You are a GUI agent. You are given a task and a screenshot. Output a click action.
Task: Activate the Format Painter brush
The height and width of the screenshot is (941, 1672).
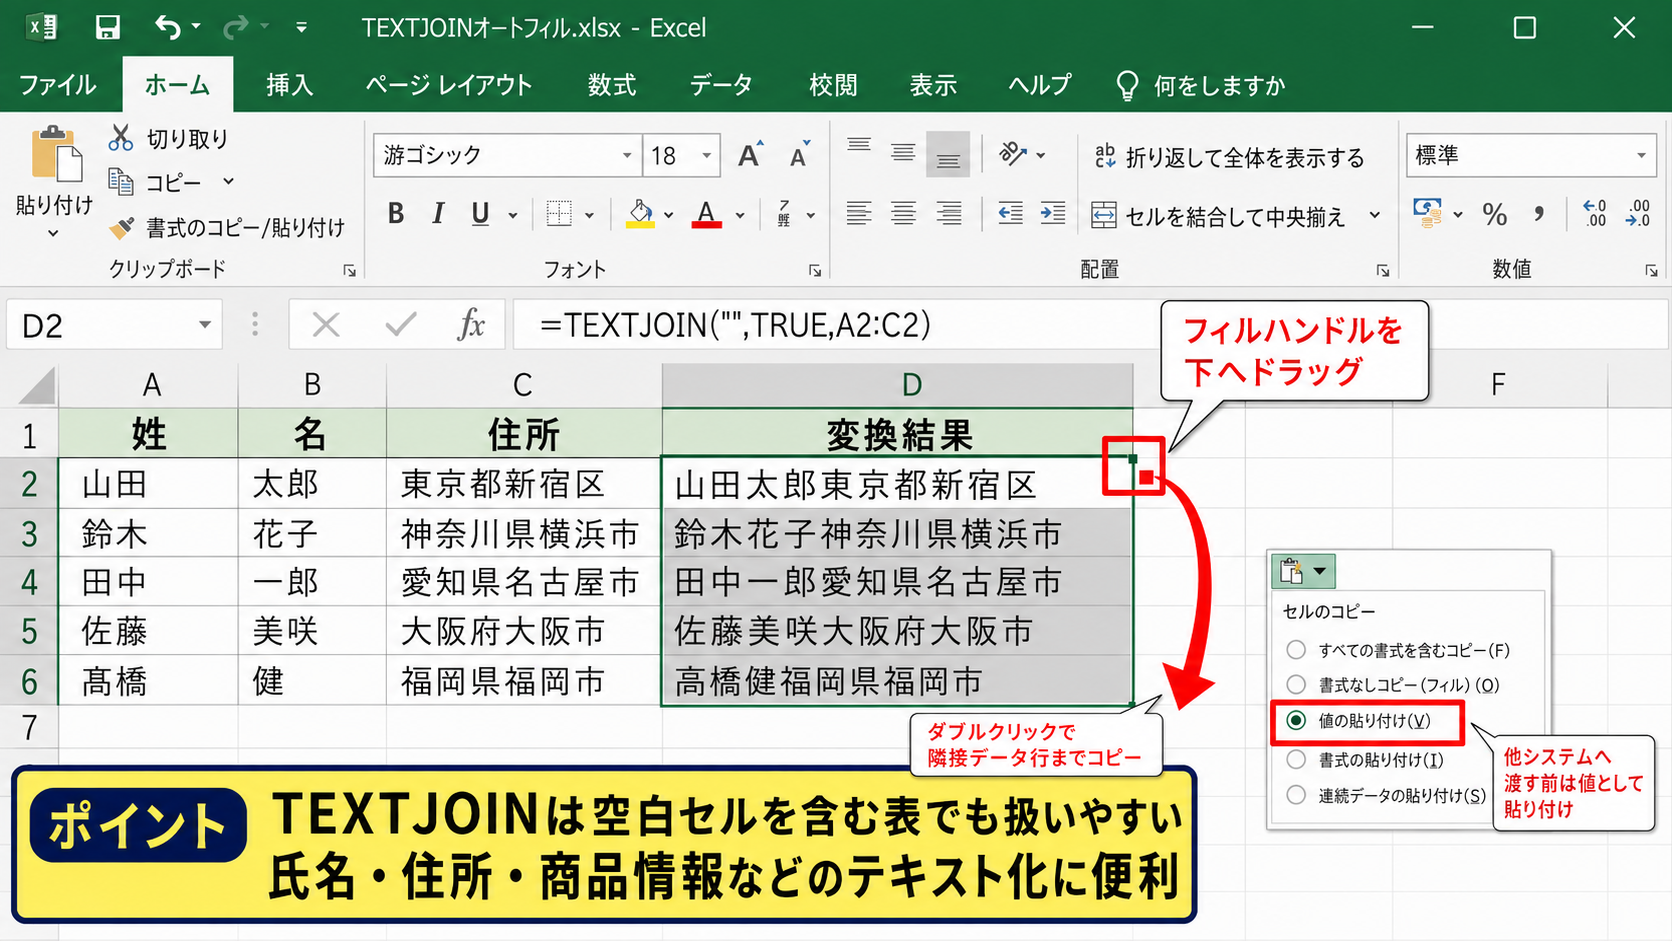[x=121, y=228]
